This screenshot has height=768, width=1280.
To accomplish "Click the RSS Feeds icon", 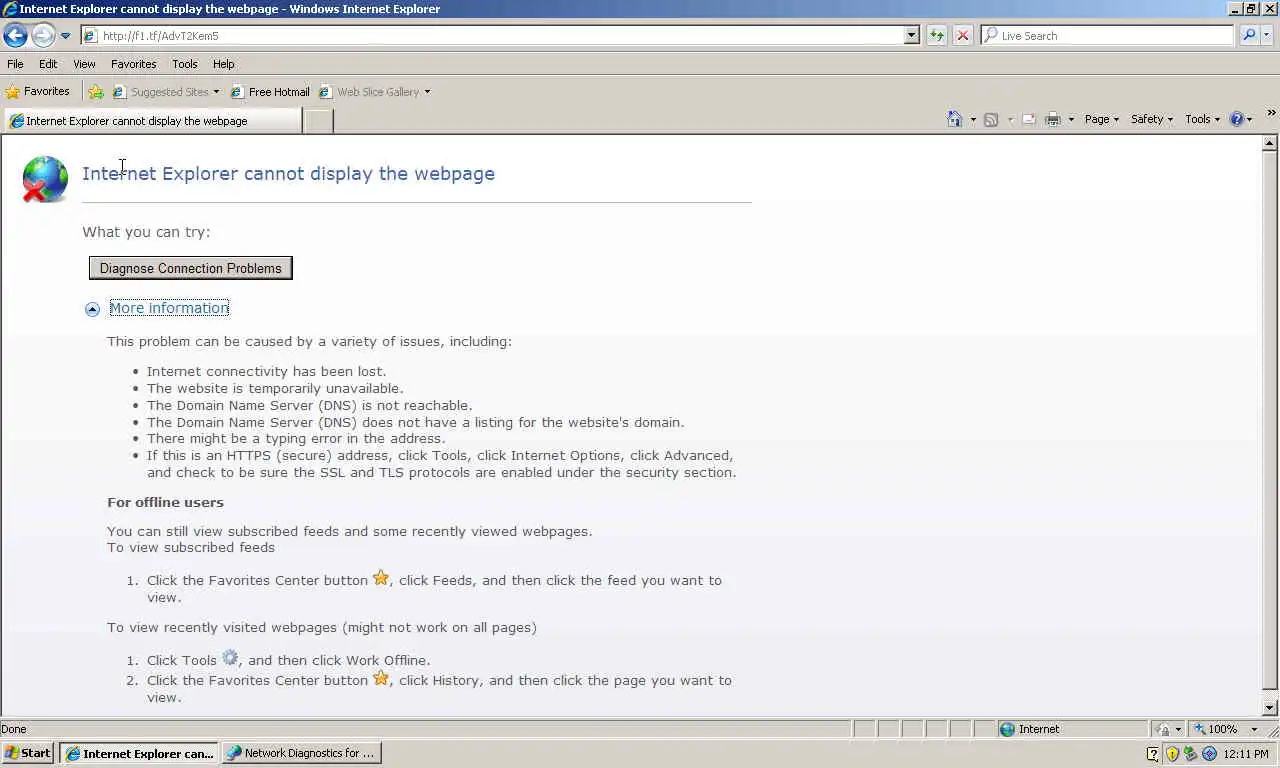I will pos(991,119).
